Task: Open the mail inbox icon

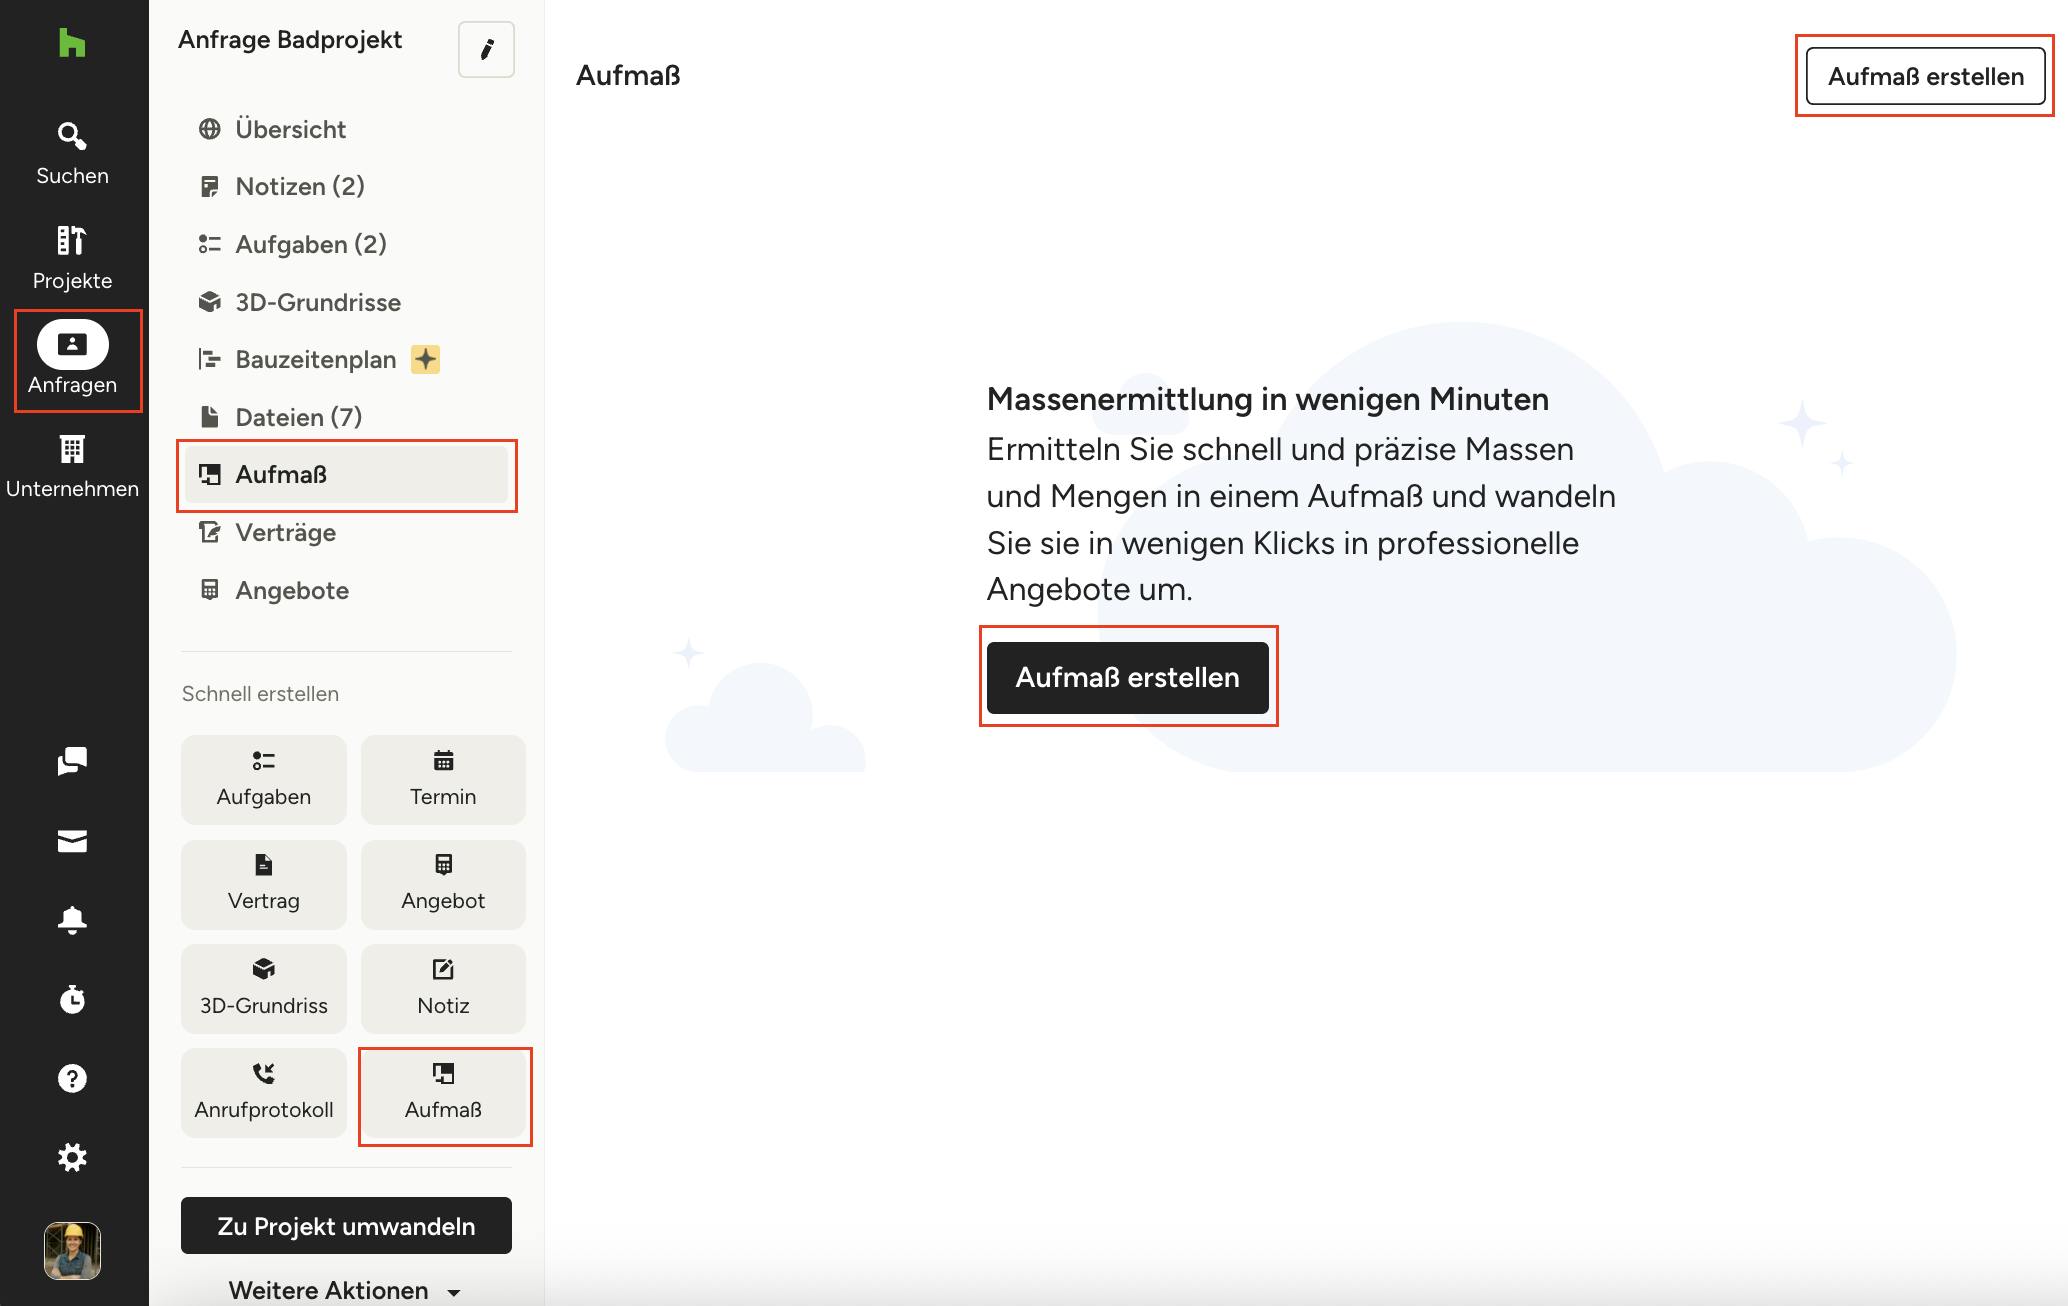Action: tap(72, 841)
